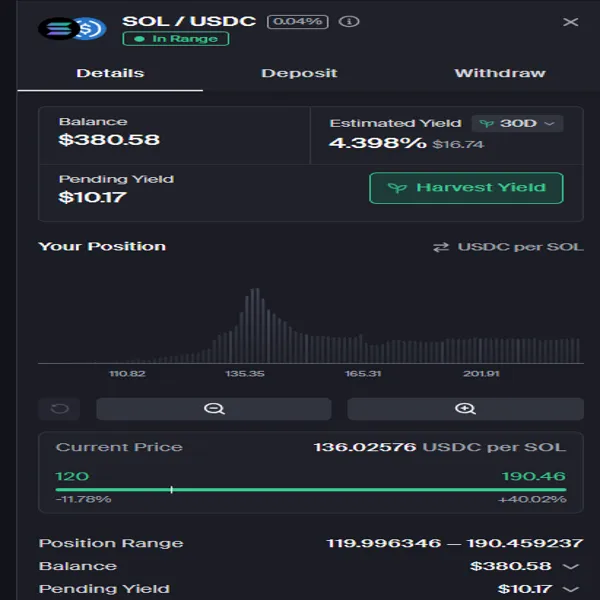Click the -11.78% lower range percentage
This screenshot has width=600, height=600.
click(83, 499)
